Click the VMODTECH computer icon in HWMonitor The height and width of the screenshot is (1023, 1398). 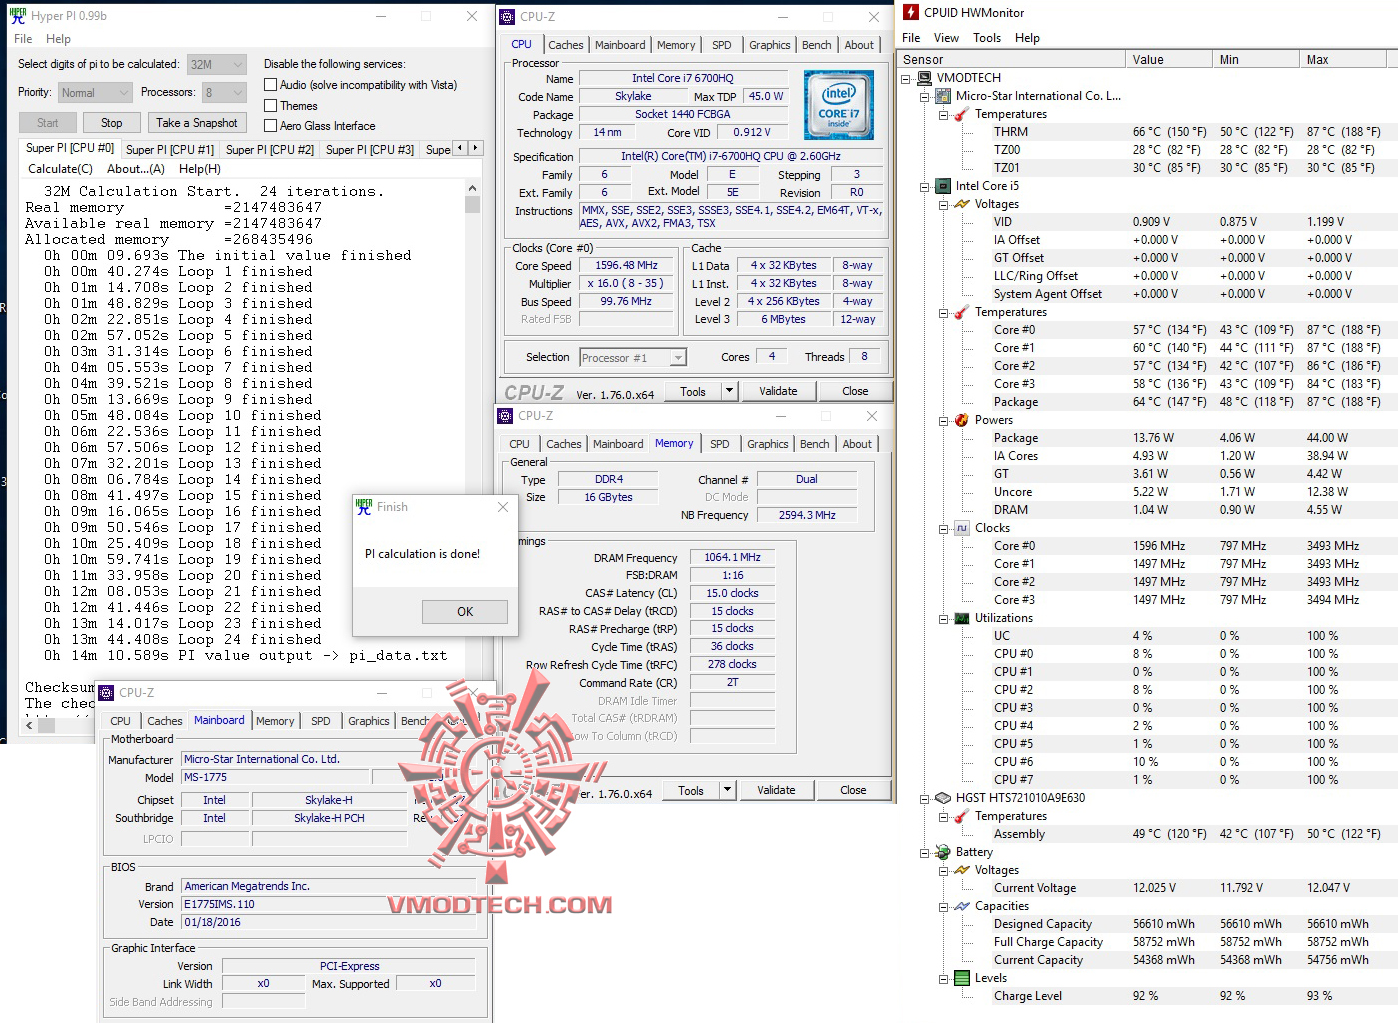[924, 78]
